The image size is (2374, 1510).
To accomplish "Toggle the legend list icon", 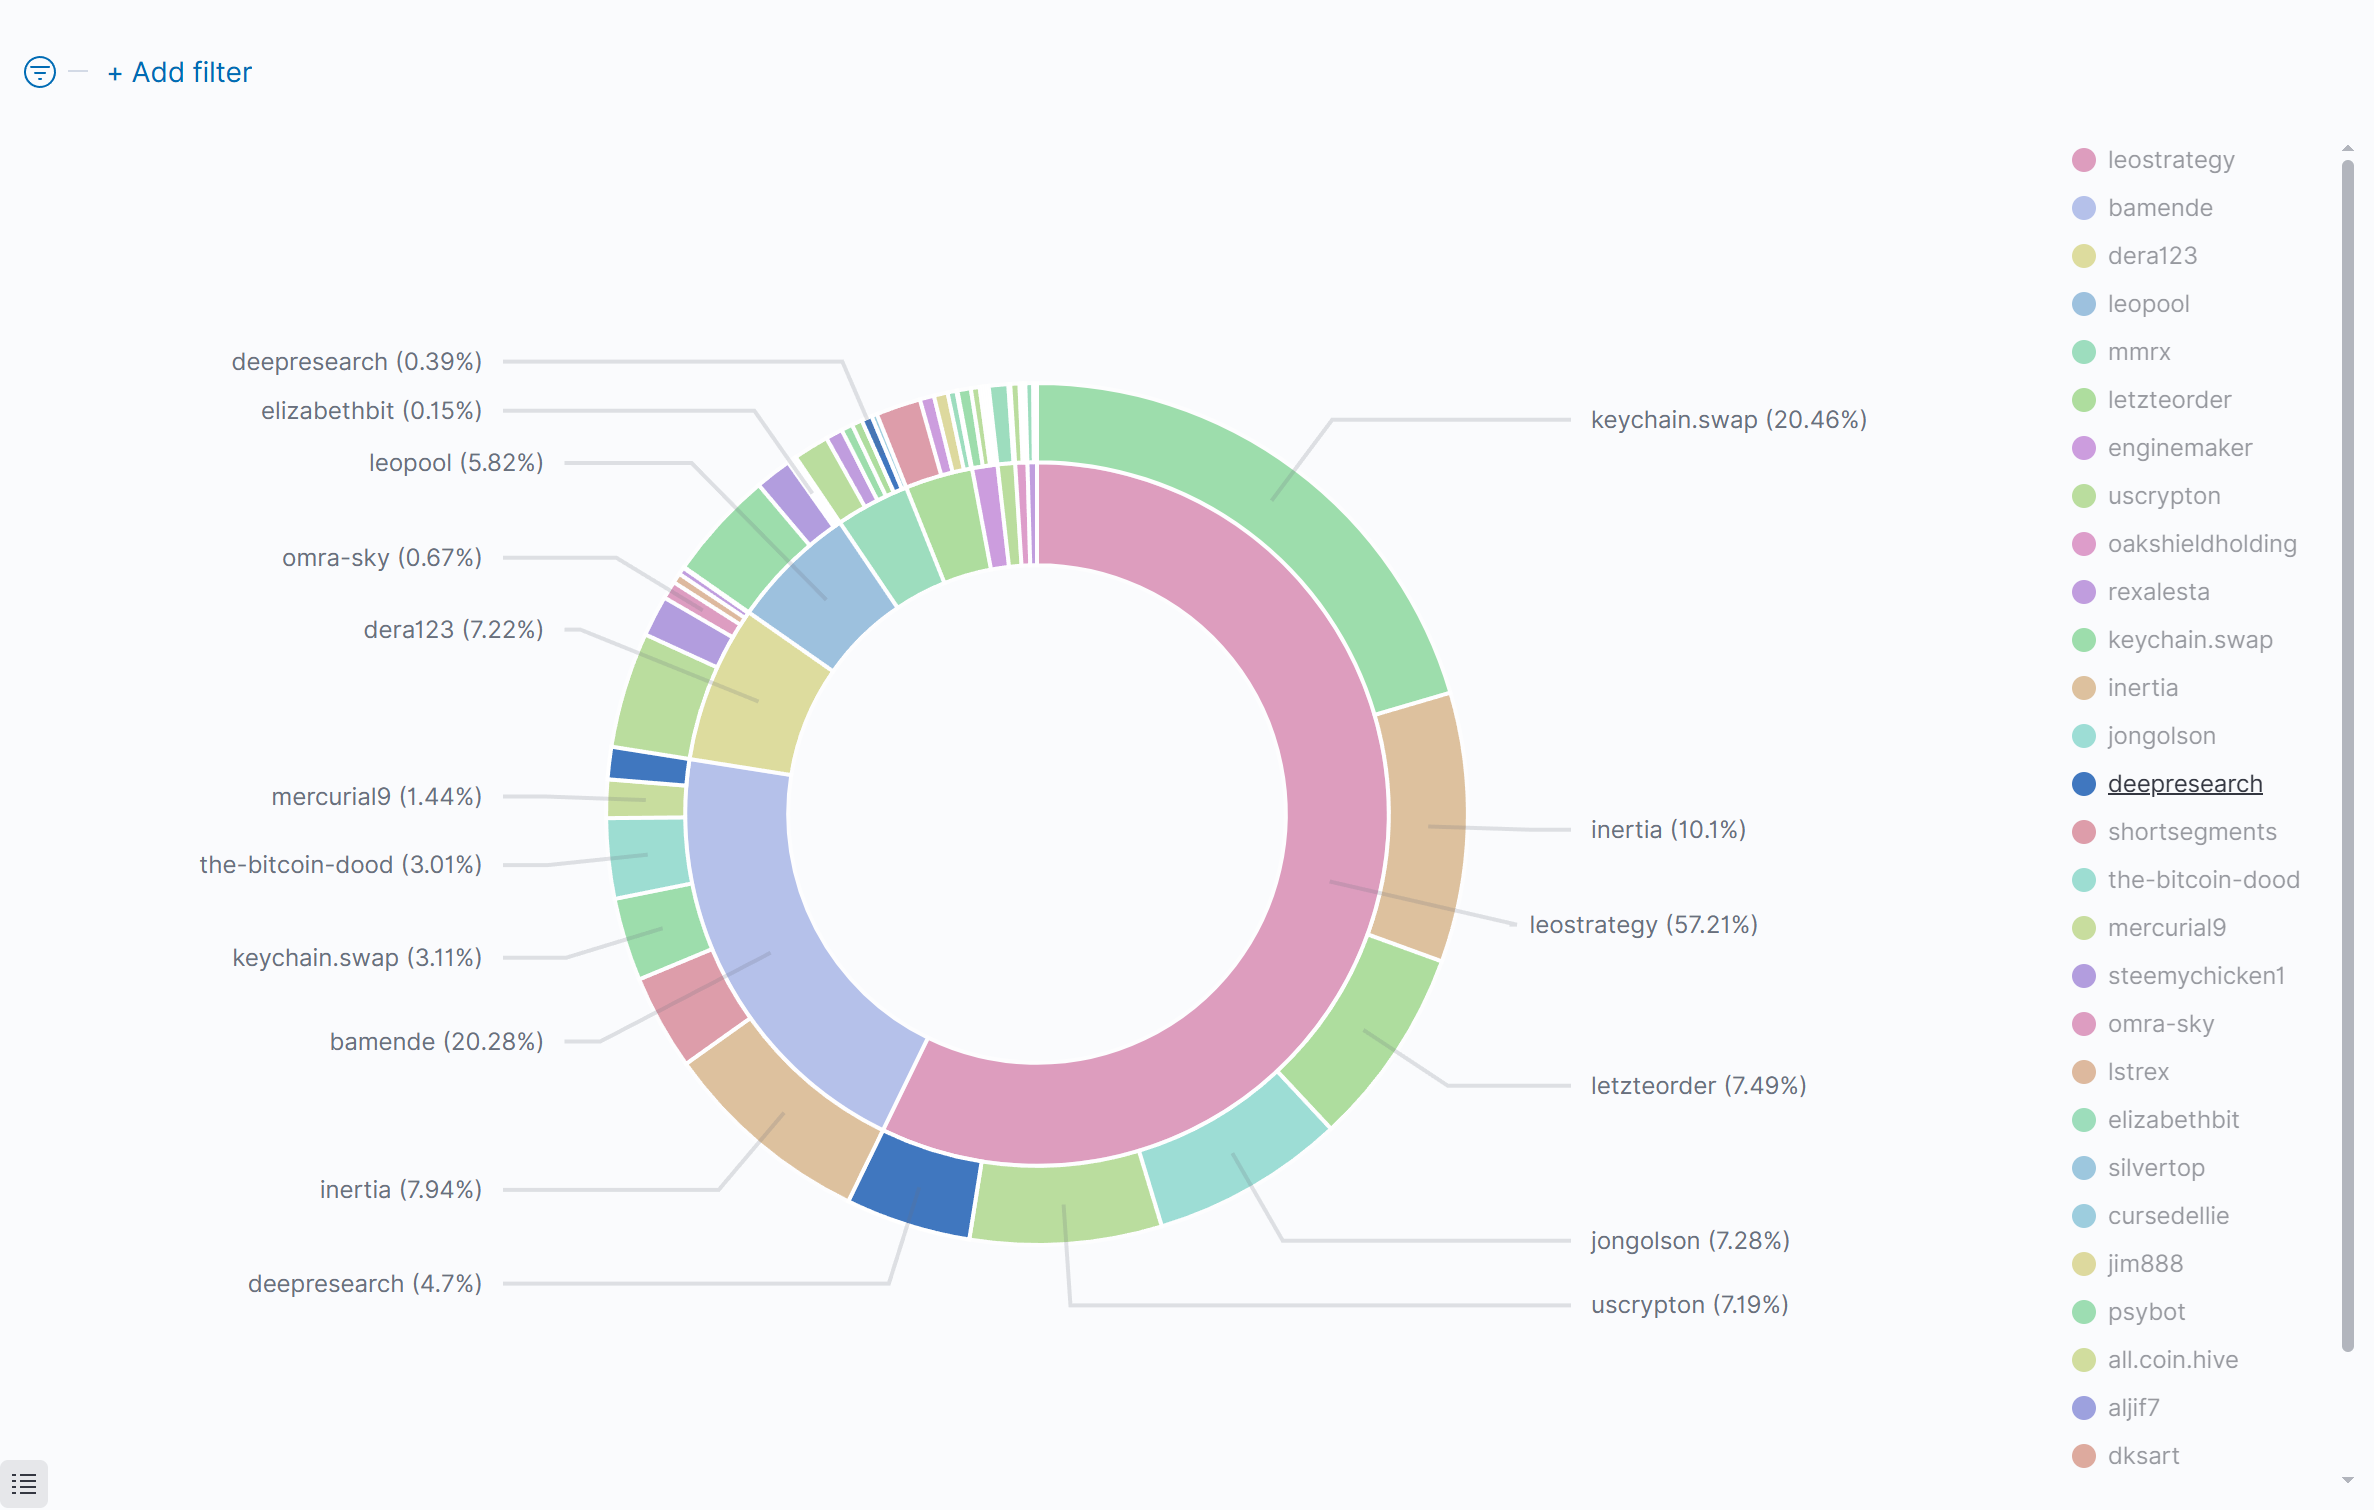I will point(24,1484).
